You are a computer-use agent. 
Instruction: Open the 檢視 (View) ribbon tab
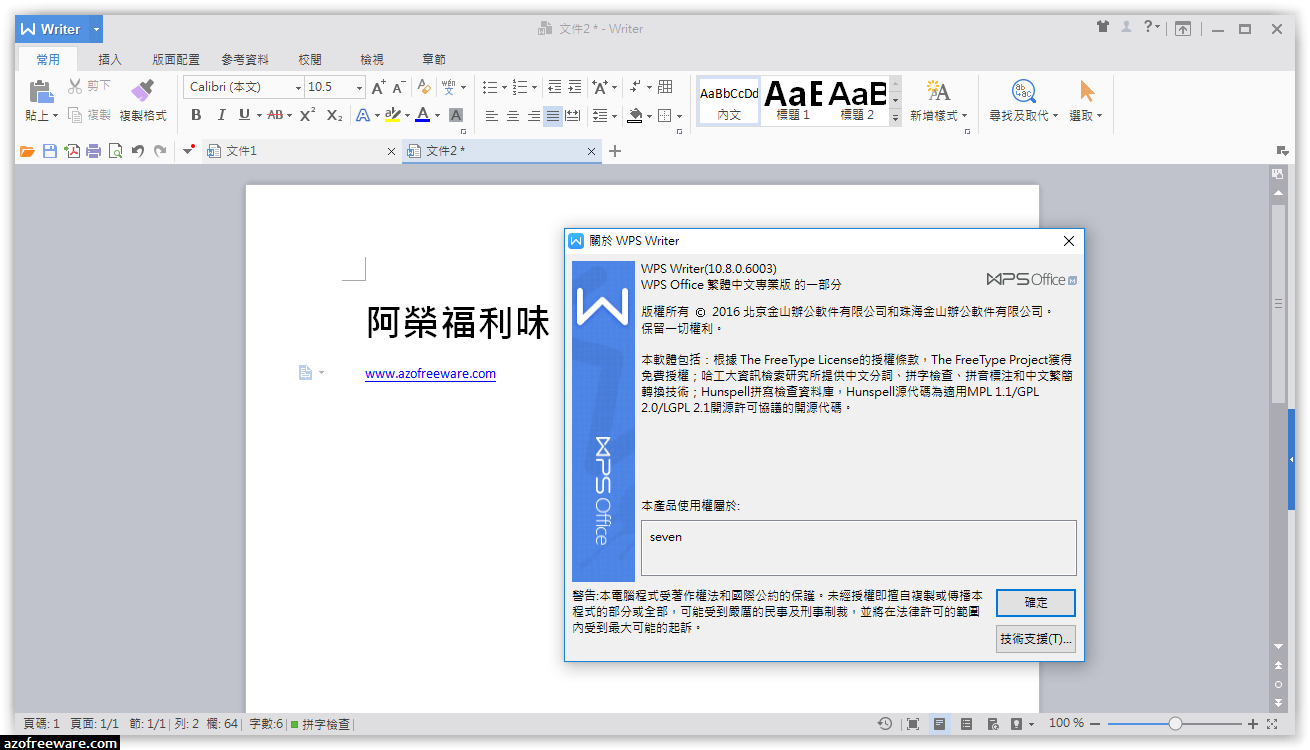click(x=372, y=60)
